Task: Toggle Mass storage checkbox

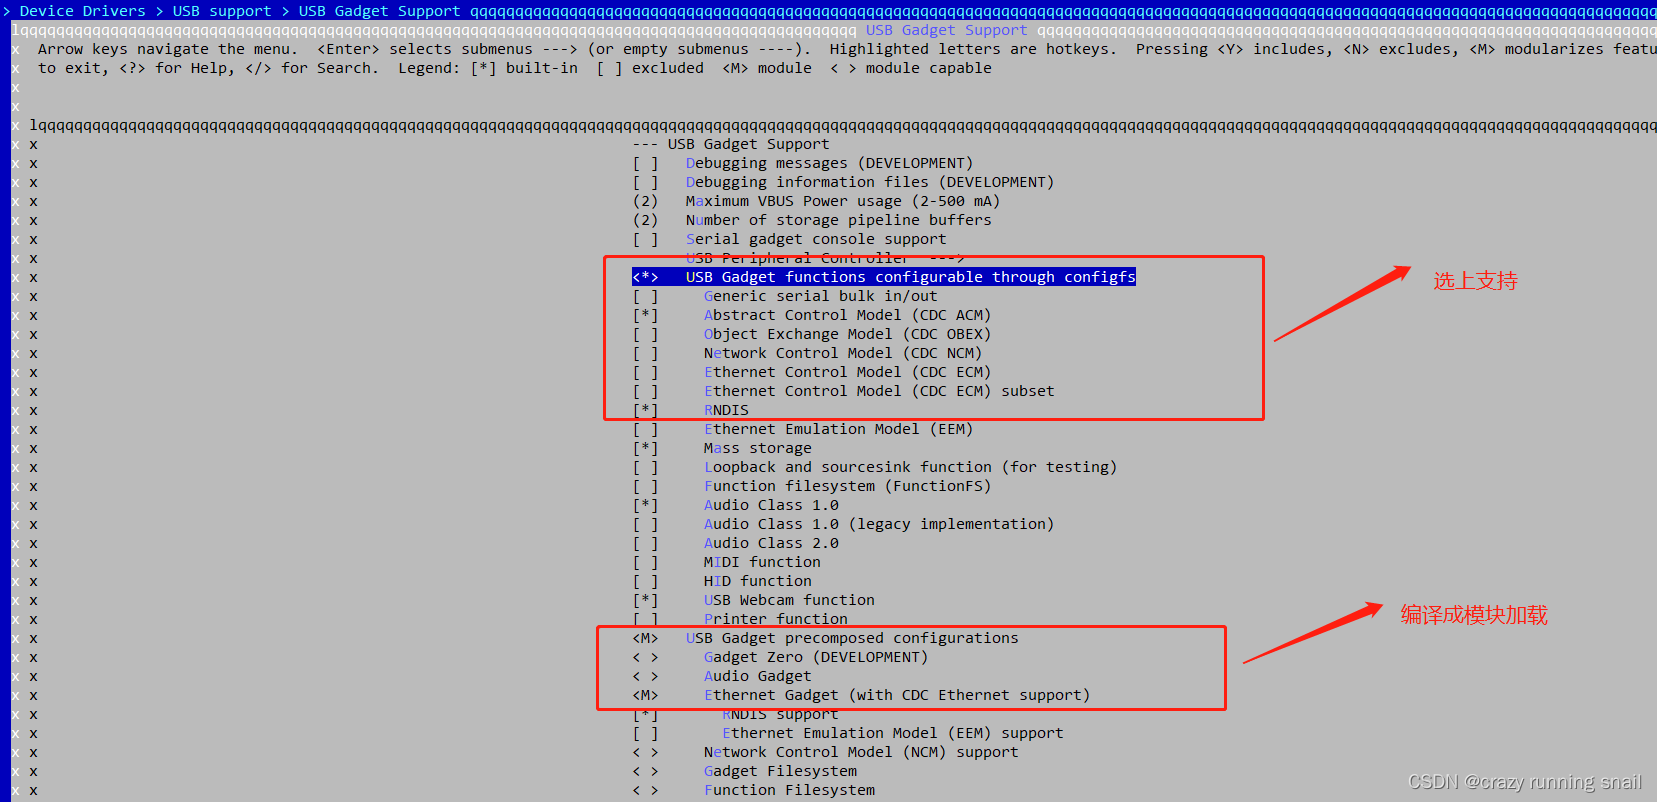Action: coord(646,448)
